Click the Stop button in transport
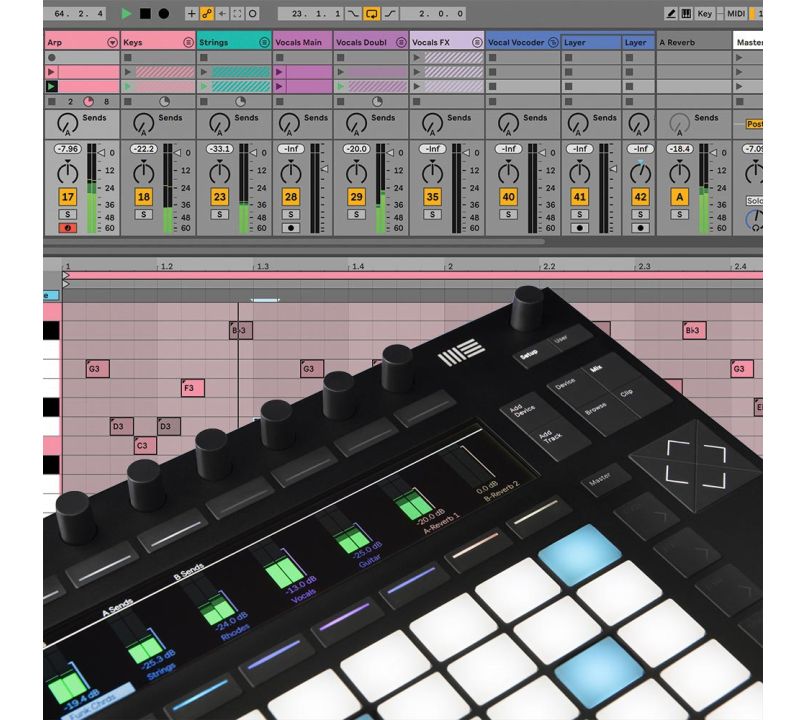Screen dimensions: 805x720 145,14
